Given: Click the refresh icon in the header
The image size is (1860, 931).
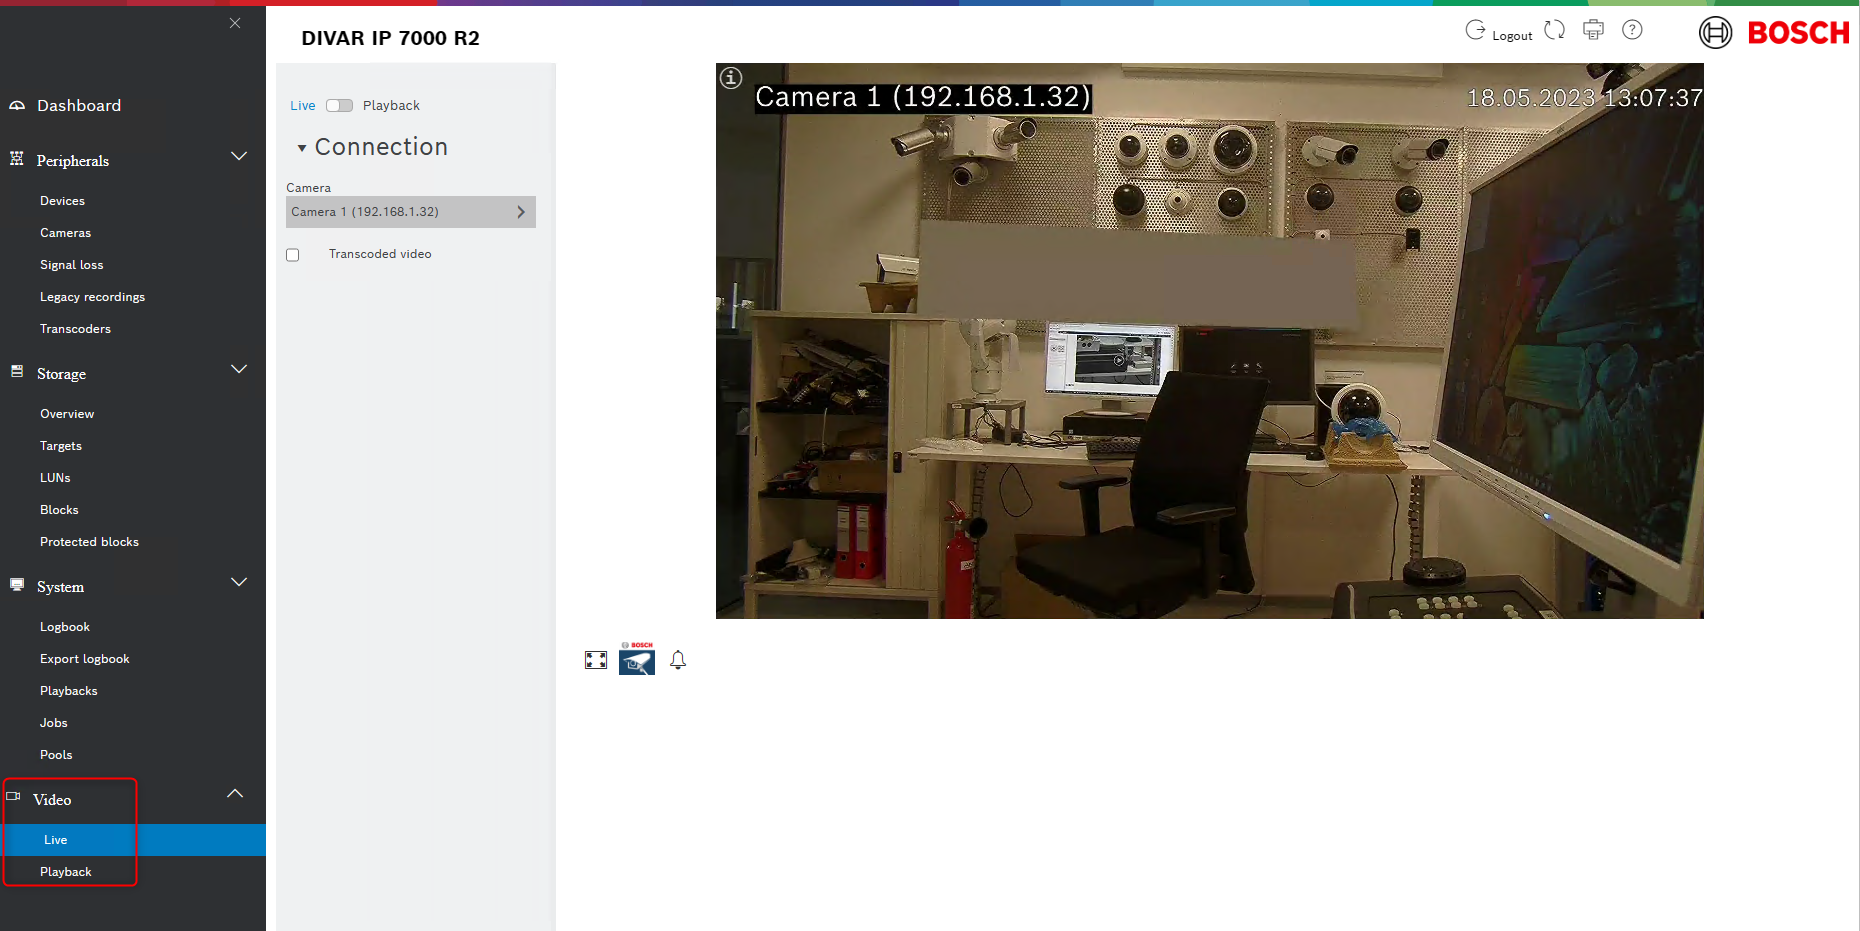Looking at the screenshot, I should coord(1554,30).
